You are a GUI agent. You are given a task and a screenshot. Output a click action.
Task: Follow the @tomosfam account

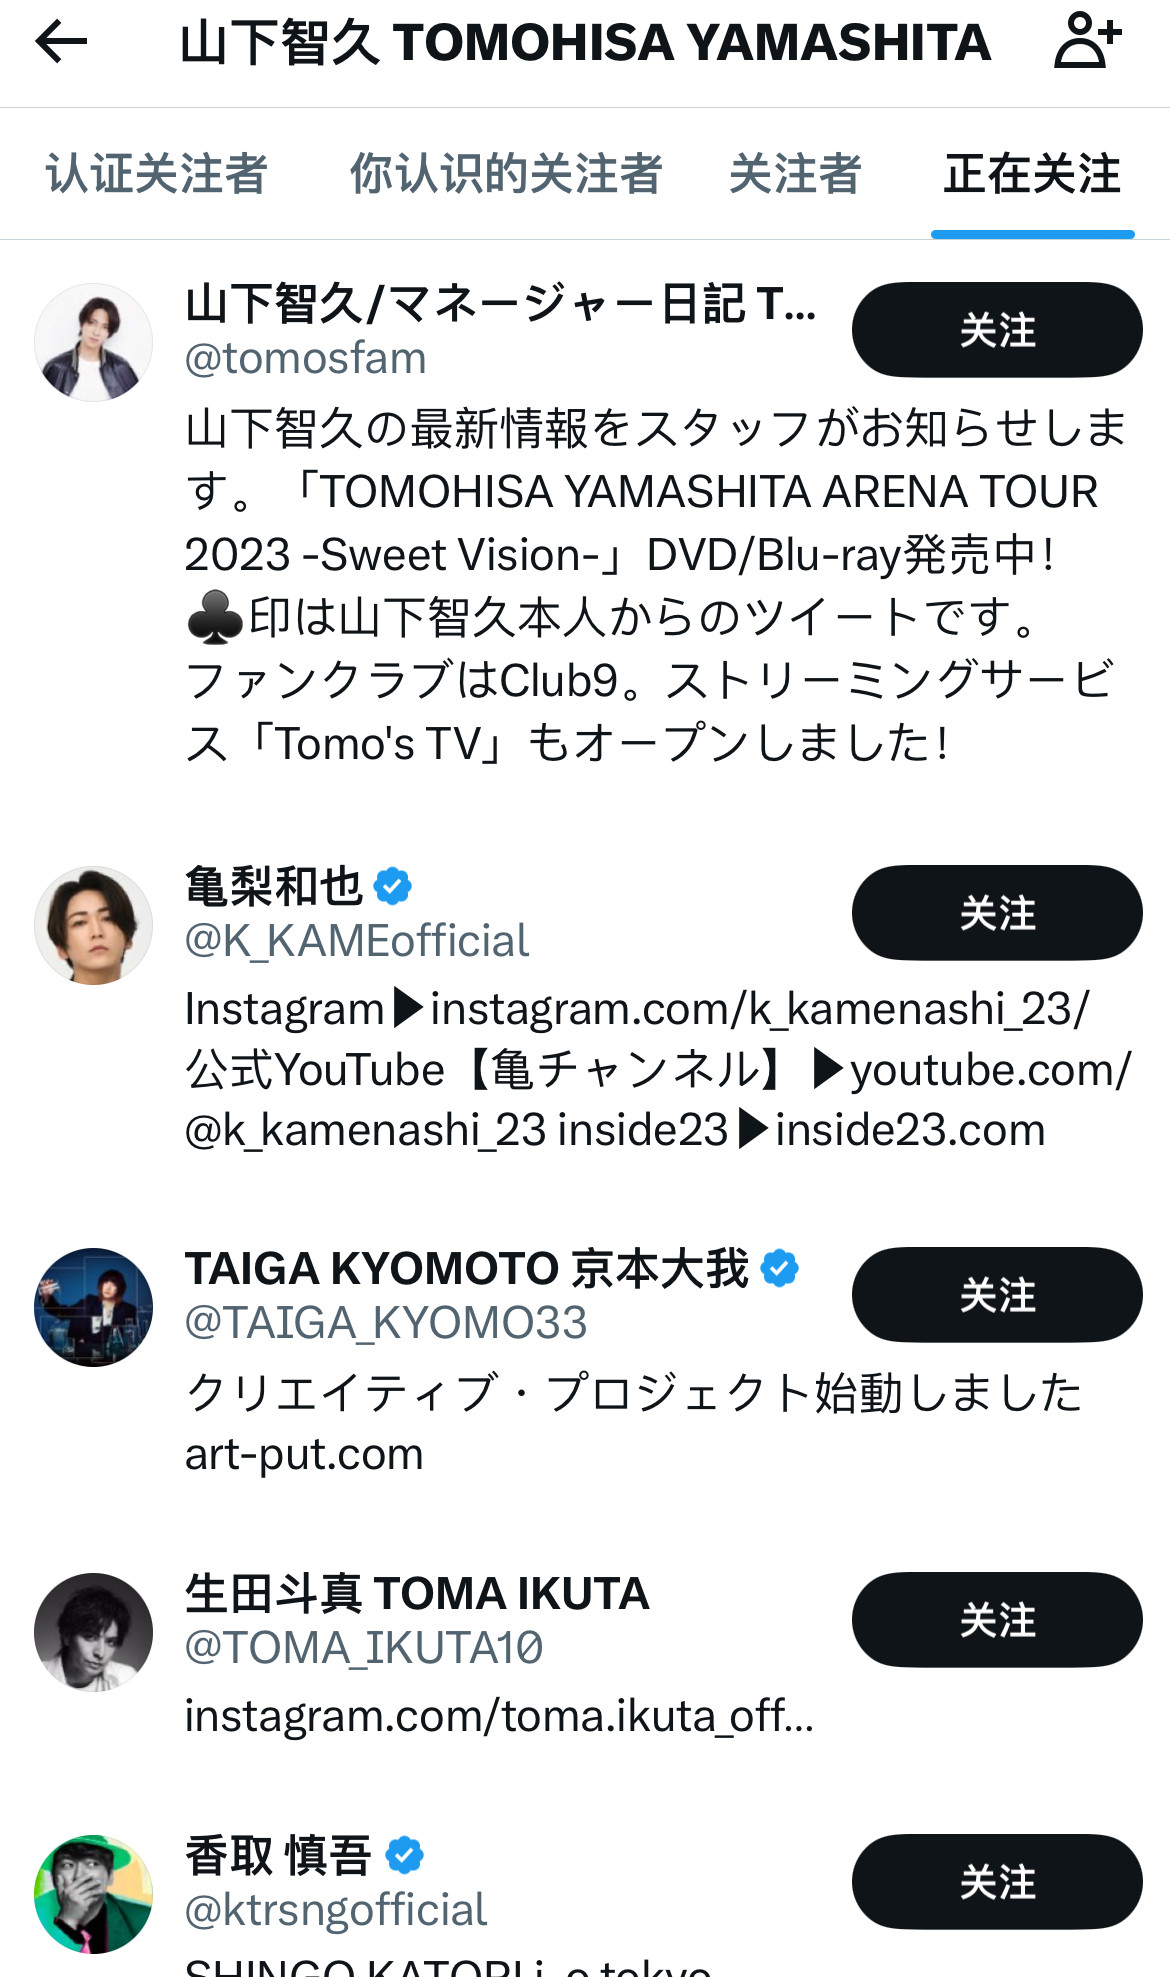point(996,330)
